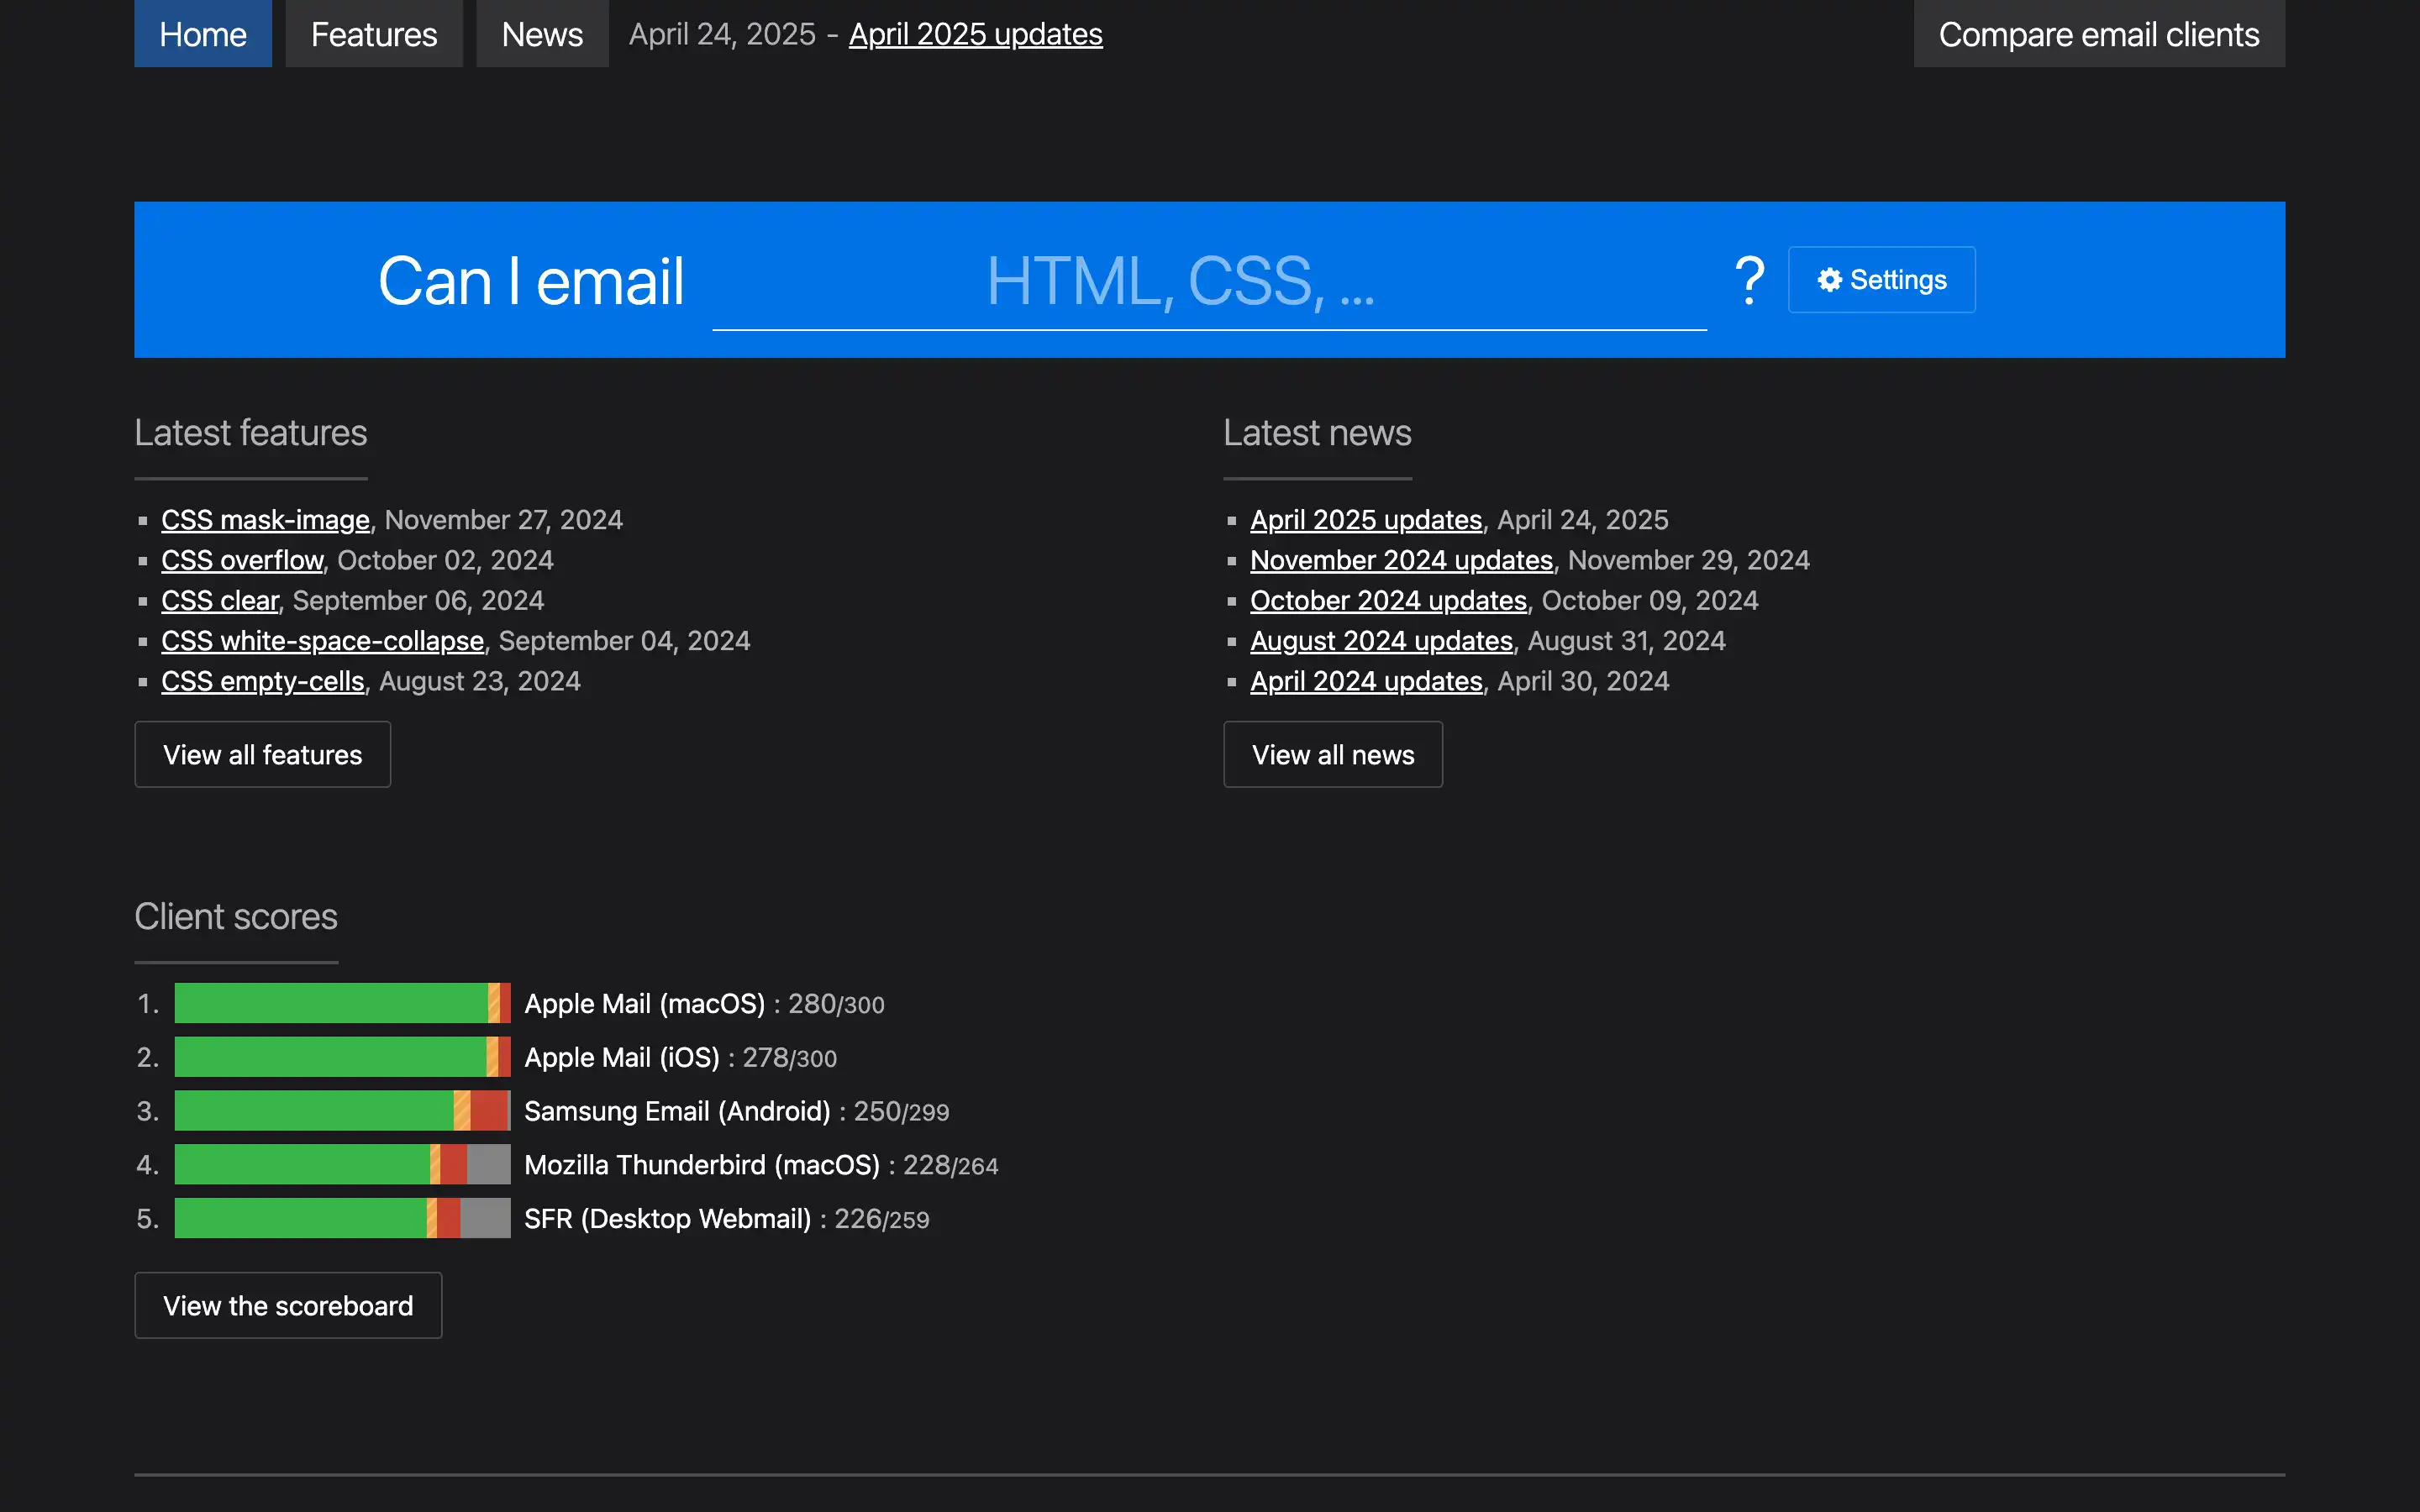Viewport: 2420px width, 1512px height.
Task: Open April 2025 updates in Latest news
Action: (x=1366, y=520)
